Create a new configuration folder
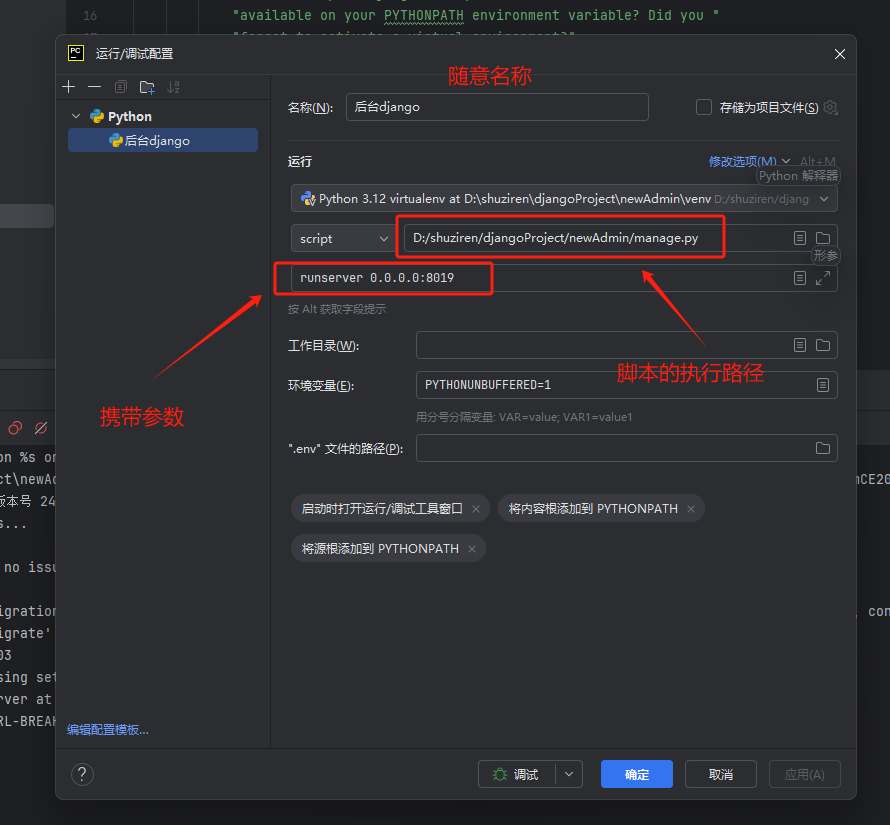 point(147,87)
